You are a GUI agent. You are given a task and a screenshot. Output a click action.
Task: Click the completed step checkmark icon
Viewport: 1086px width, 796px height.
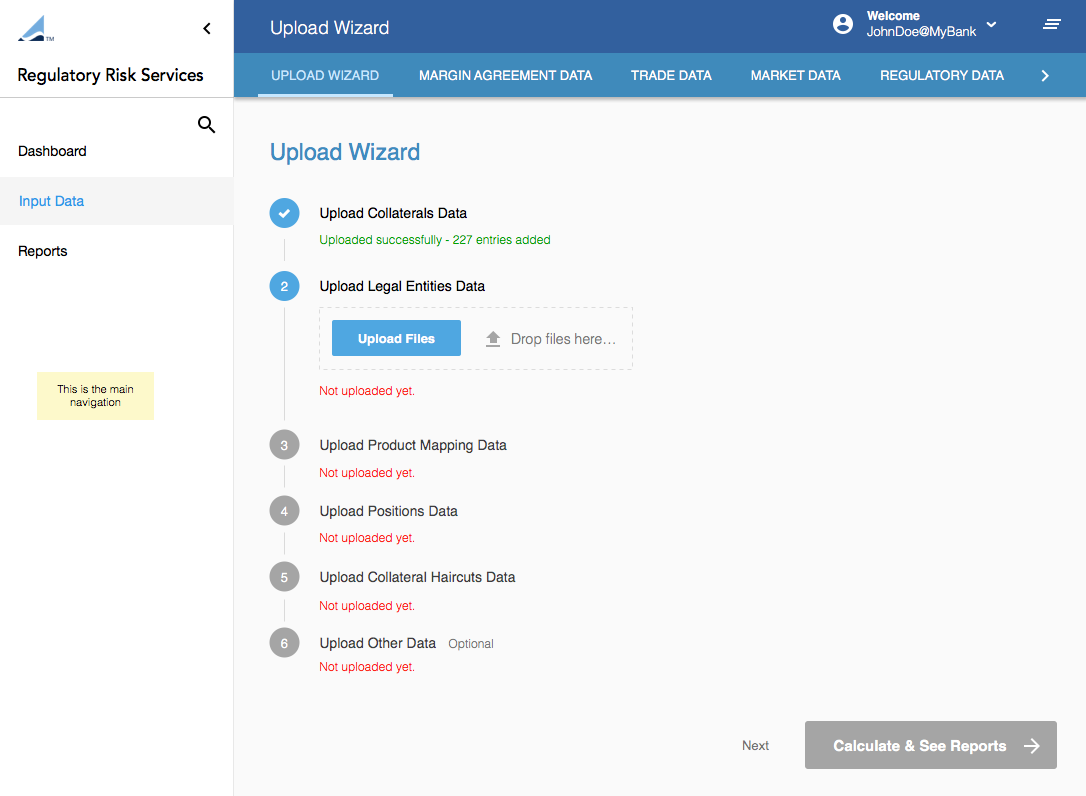[284, 213]
